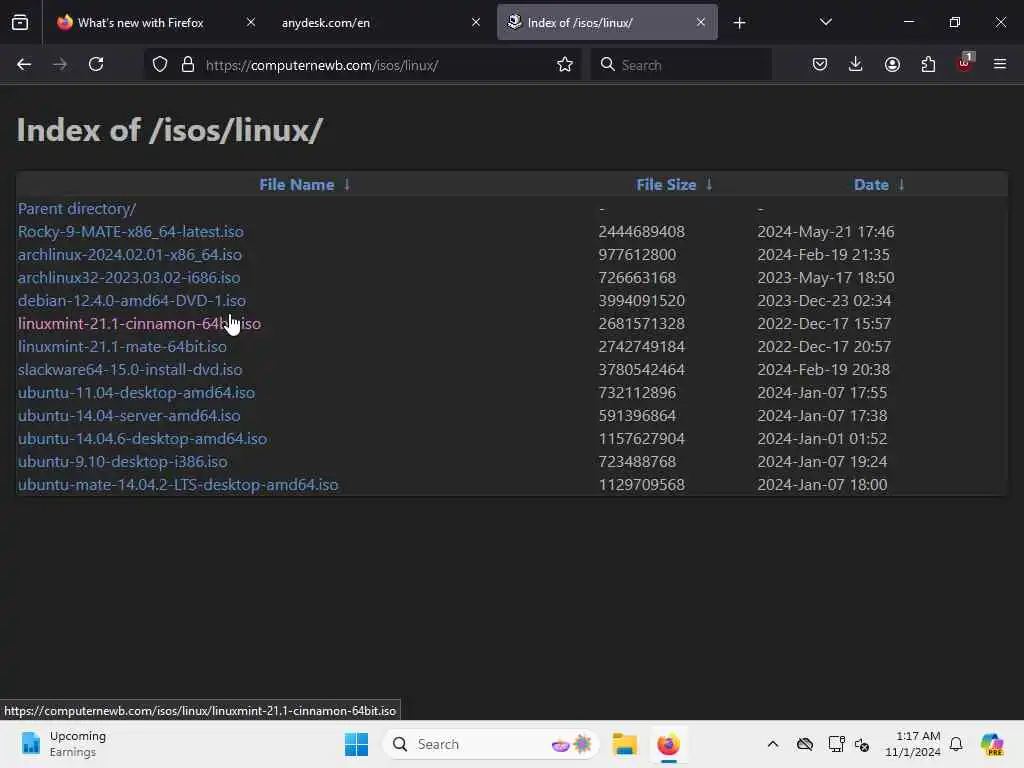Click file size 2444689408
This screenshot has width=1024, height=768.
[641, 232]
